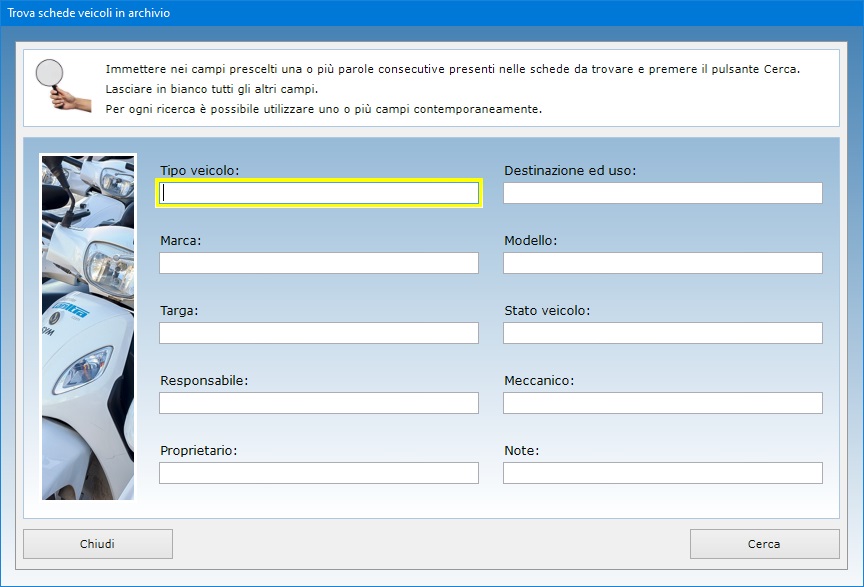This screenshot has width=864, height=587.
Task: Click the 'Stato veicolo:' label
Action: click(547, 310)
